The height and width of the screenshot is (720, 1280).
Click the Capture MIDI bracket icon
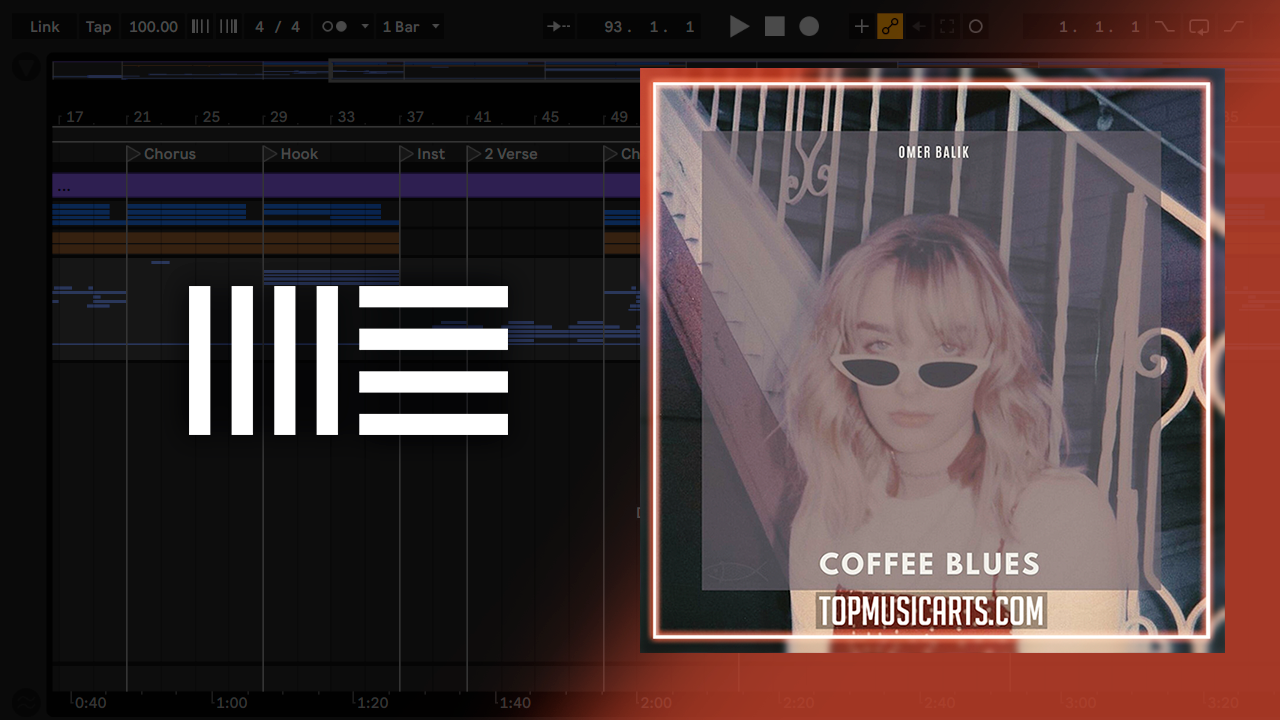click(947, 27)
